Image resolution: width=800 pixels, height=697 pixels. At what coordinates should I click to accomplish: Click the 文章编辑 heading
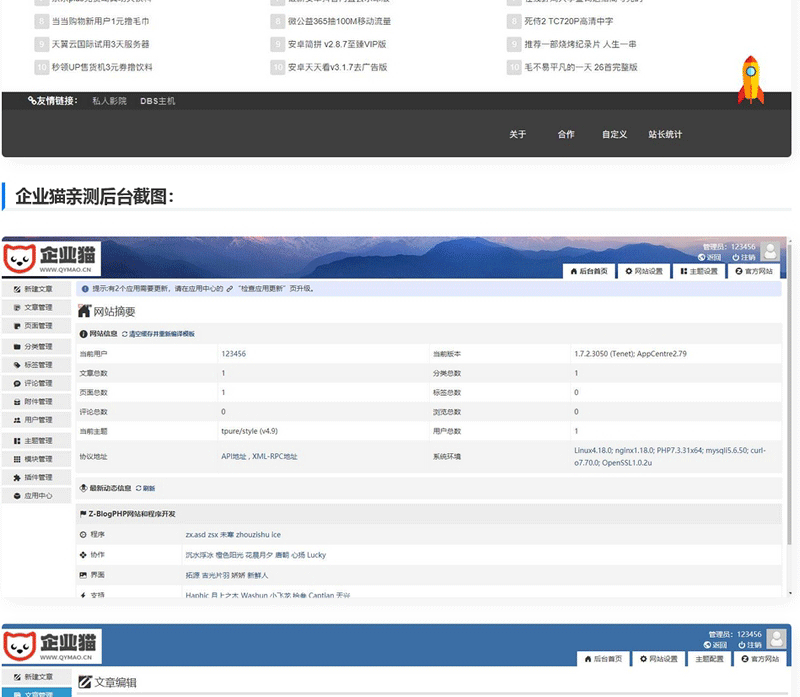click(x=115, y=683)
